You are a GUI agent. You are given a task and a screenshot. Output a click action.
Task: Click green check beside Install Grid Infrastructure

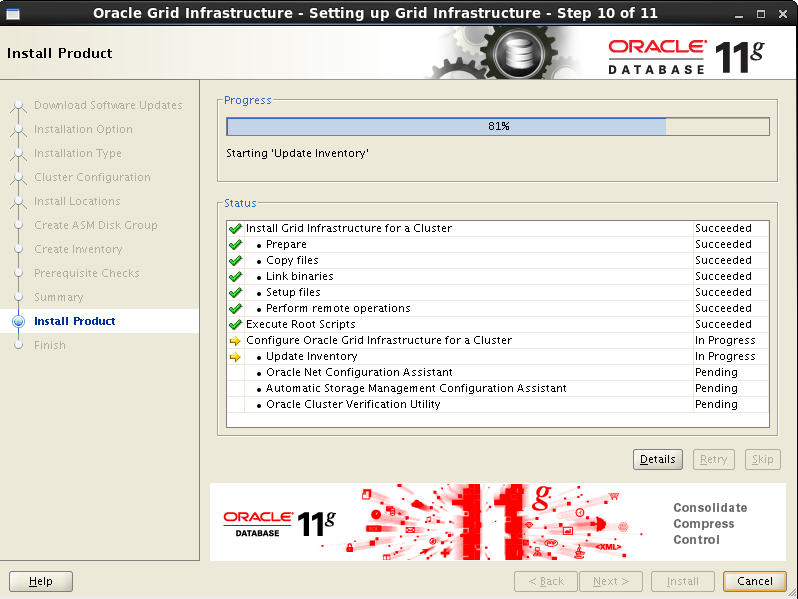(235, 229)
